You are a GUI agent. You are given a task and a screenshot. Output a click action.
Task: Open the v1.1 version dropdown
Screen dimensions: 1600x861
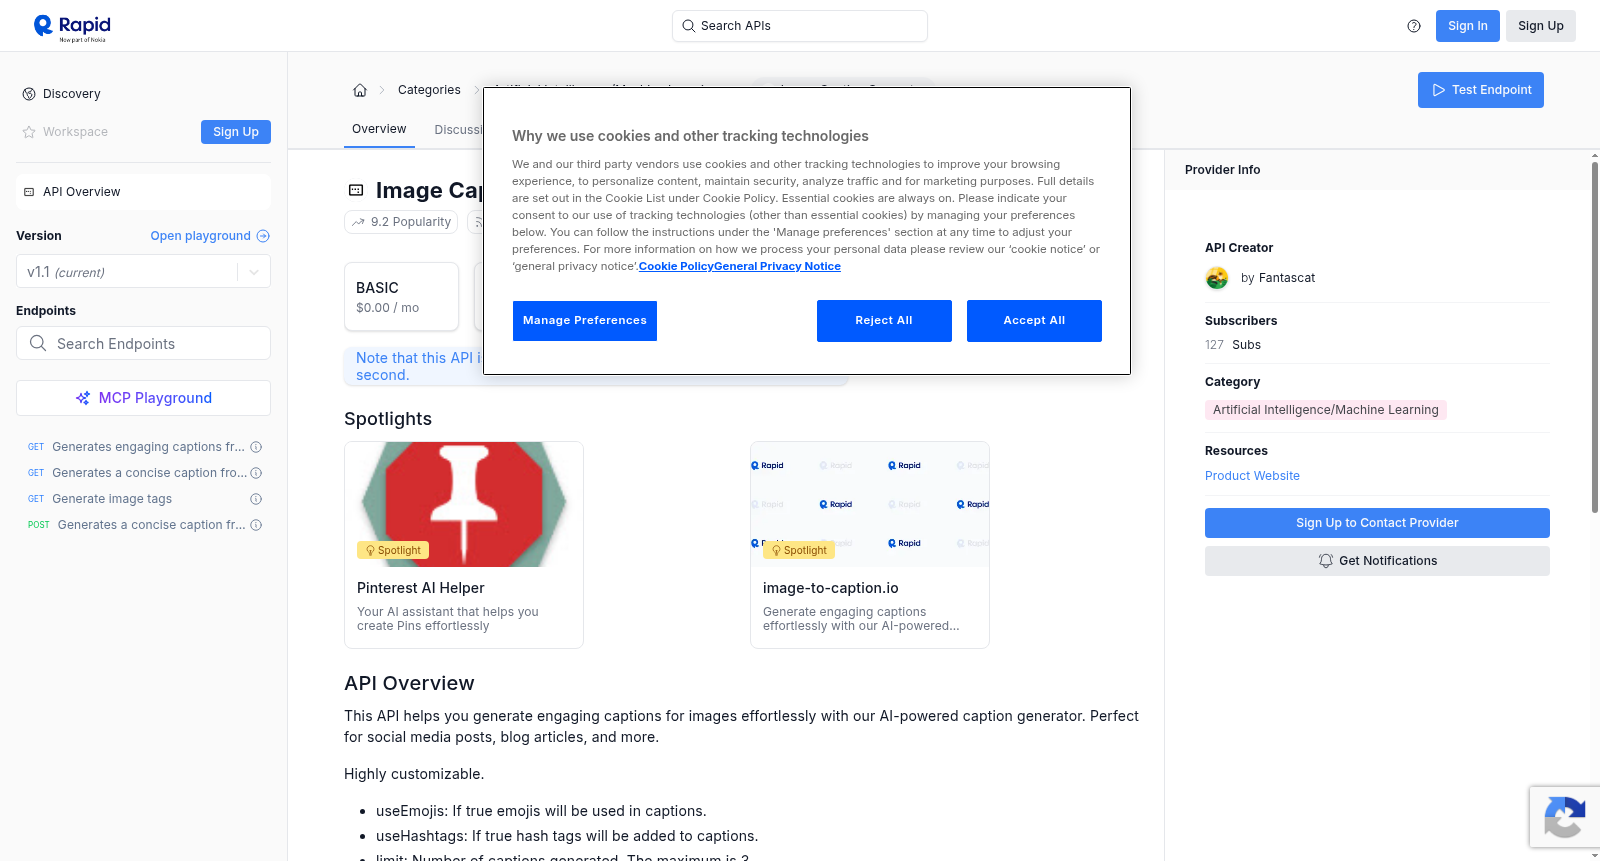point(143,272)
